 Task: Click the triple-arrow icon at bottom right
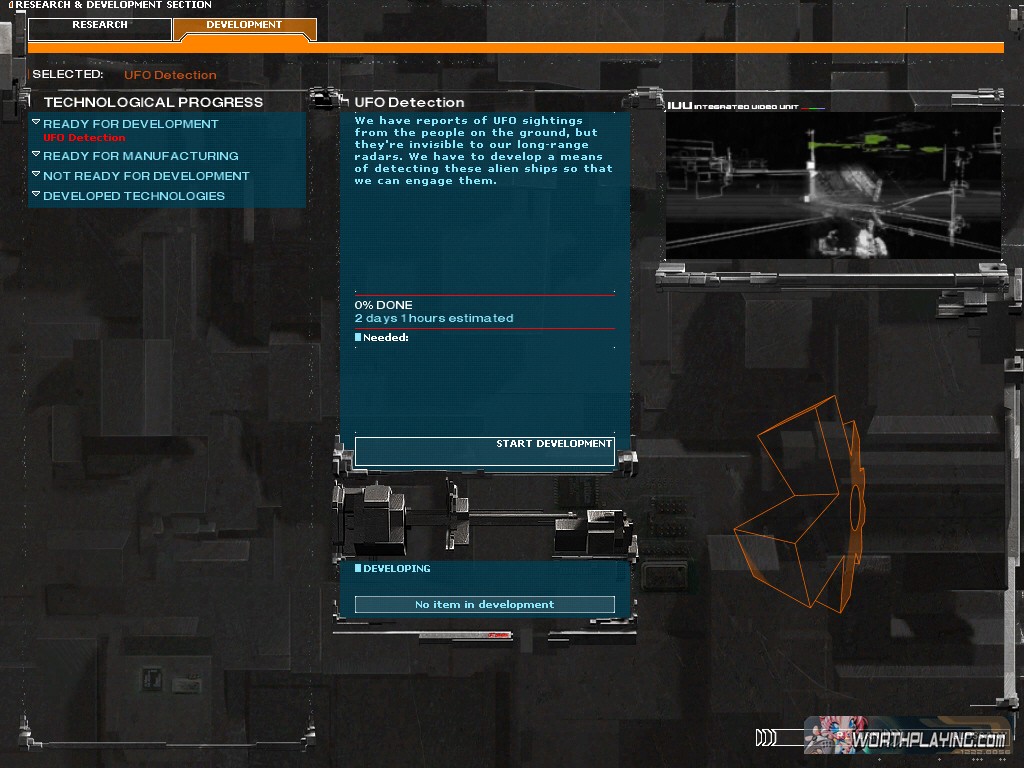click(766, 739)
